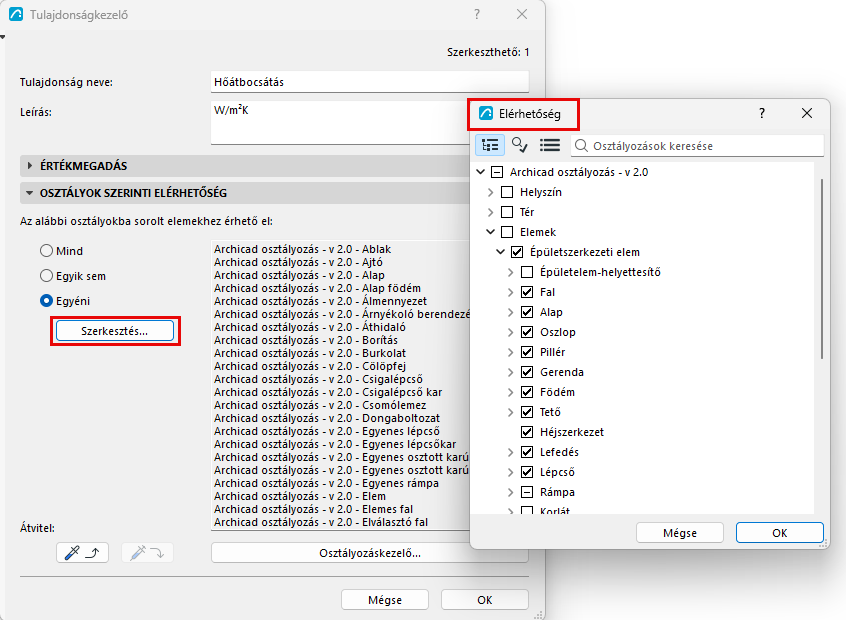
Task: Select the Mind radio option
Action: 46,251
